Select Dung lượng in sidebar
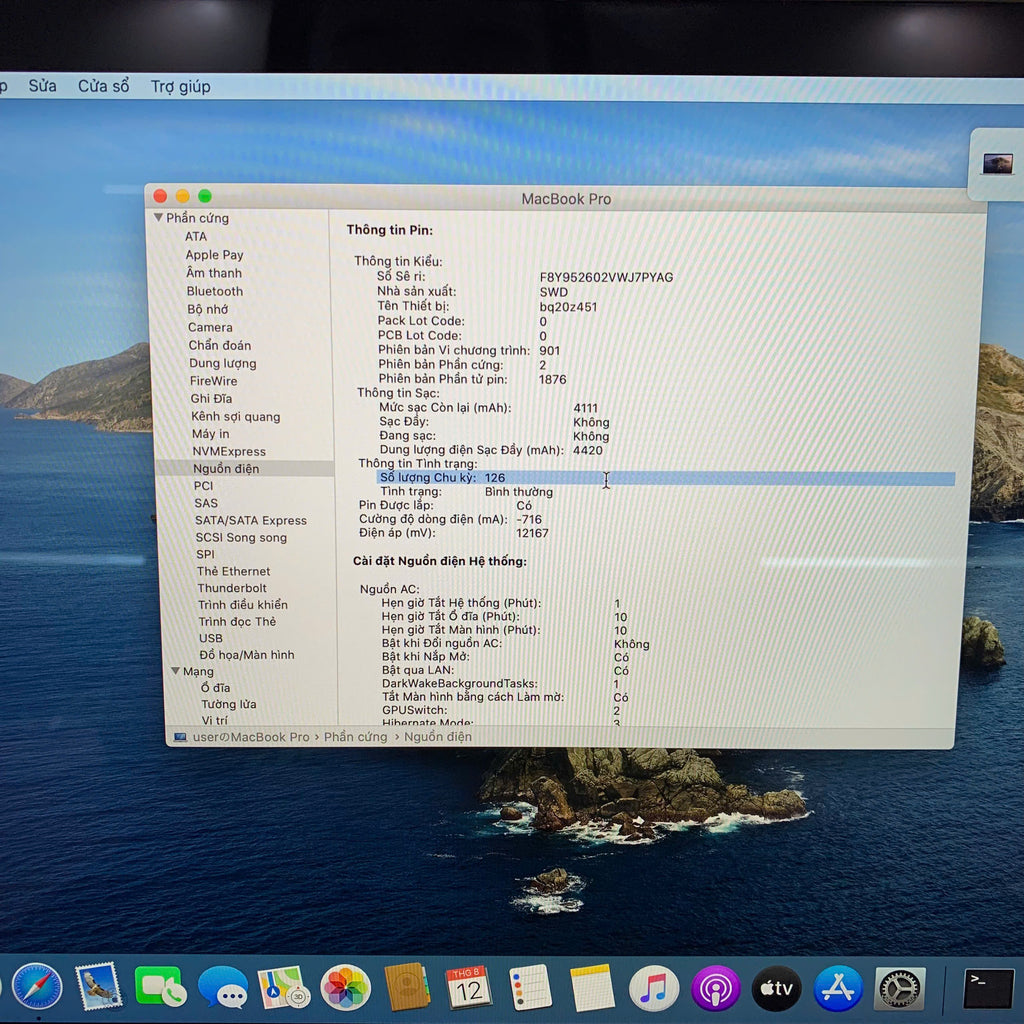This screenshot has height=1024, width=1024. (x=223, y=363)
